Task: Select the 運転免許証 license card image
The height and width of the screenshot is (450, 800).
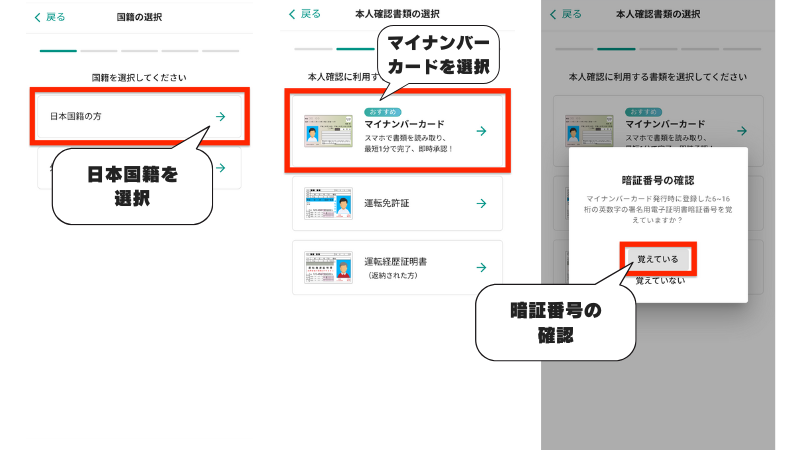Action: pos(329,203)
